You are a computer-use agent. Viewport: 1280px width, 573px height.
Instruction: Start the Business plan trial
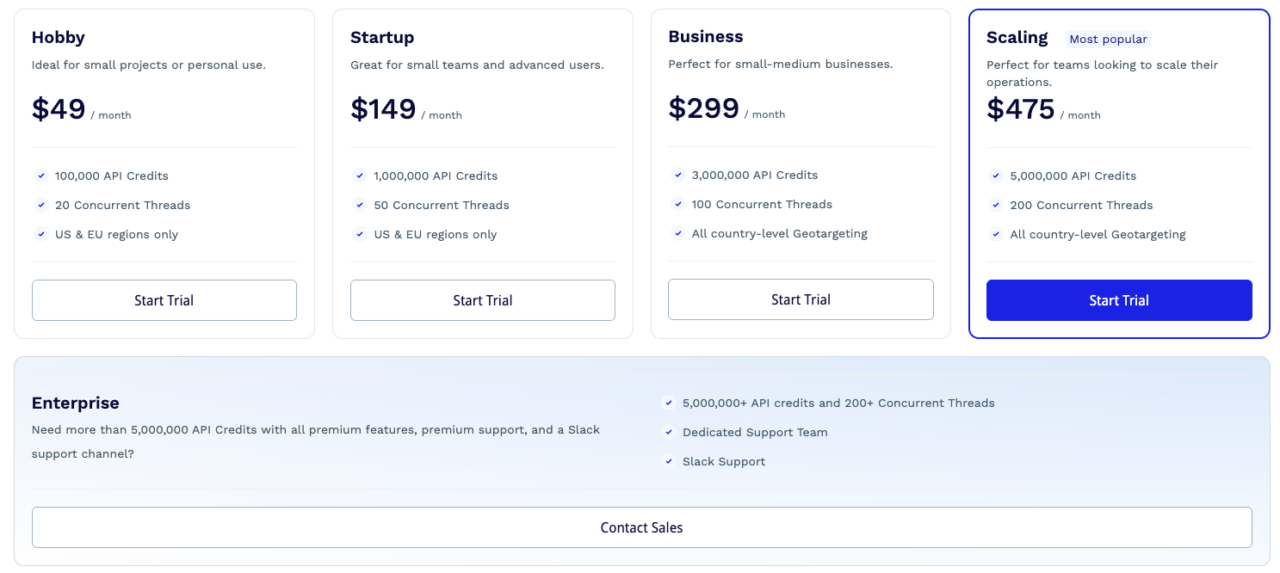pyautogui.click(x=800, y=299)
